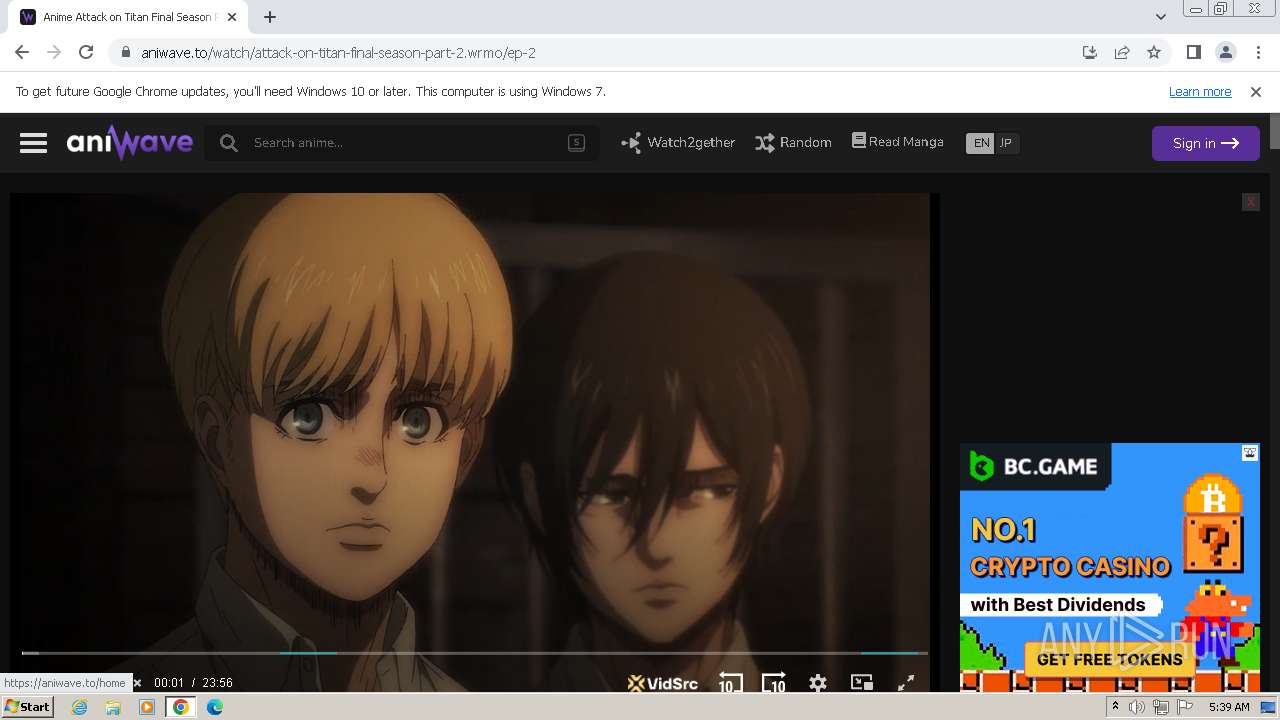The height and width of the screenshot is (720, 1280).
Task: Click the video frame to pause
Action: 470,420
